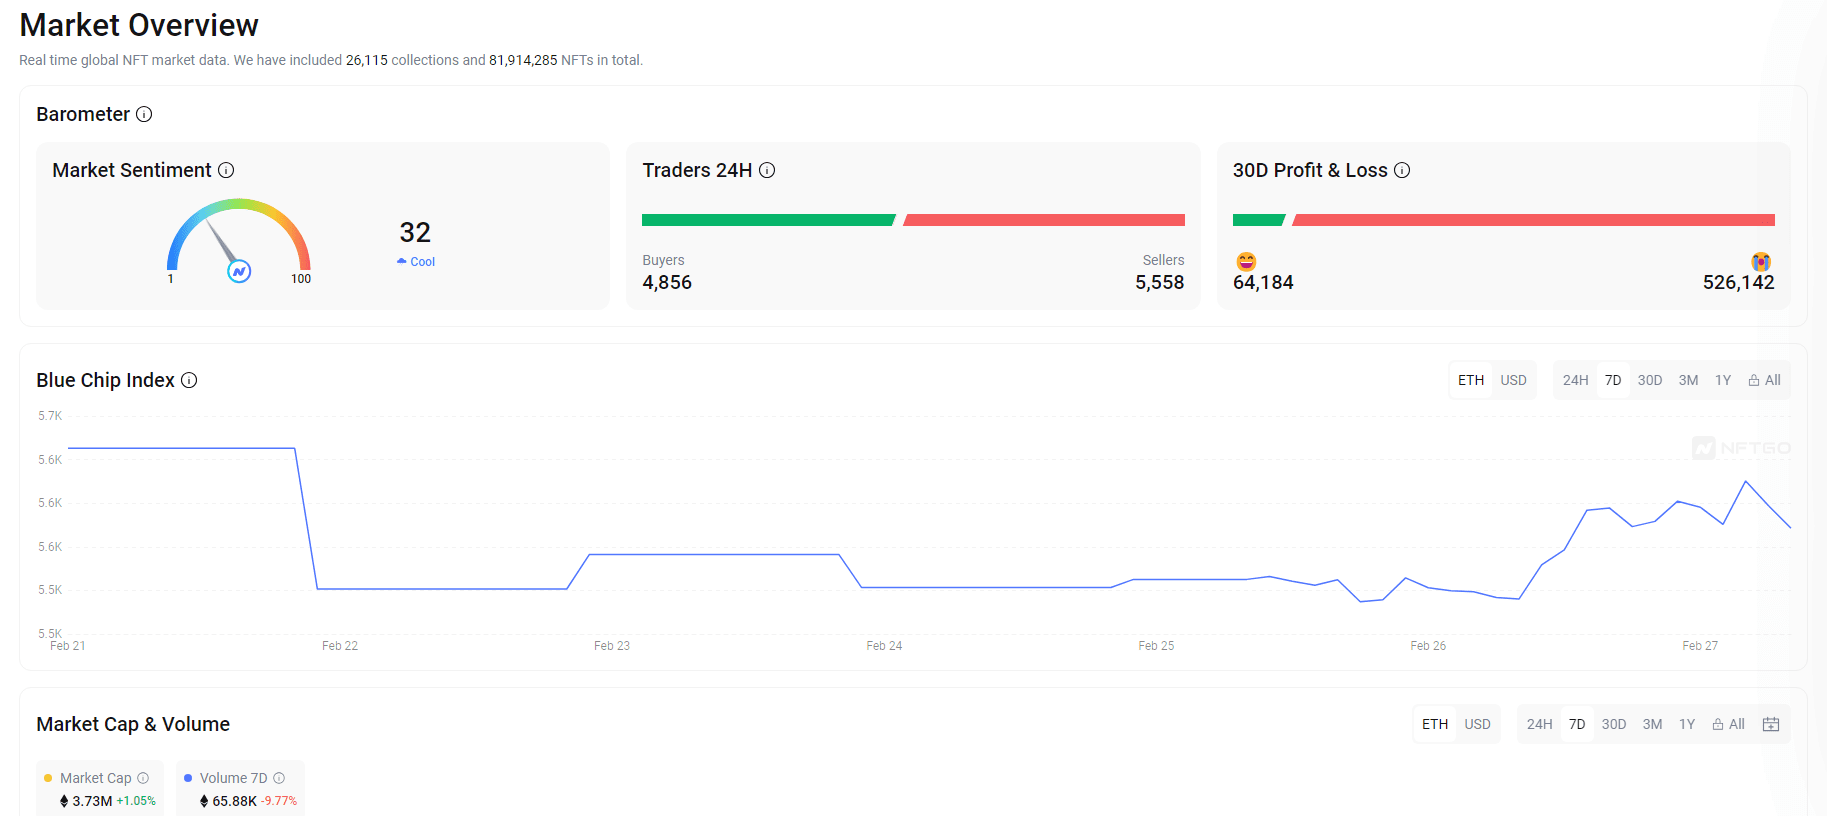The height and width of the screenshot is (816, 1827).
Task: Select 7D range for Blue Chip Index
Action: click(x=1613, y=380)
